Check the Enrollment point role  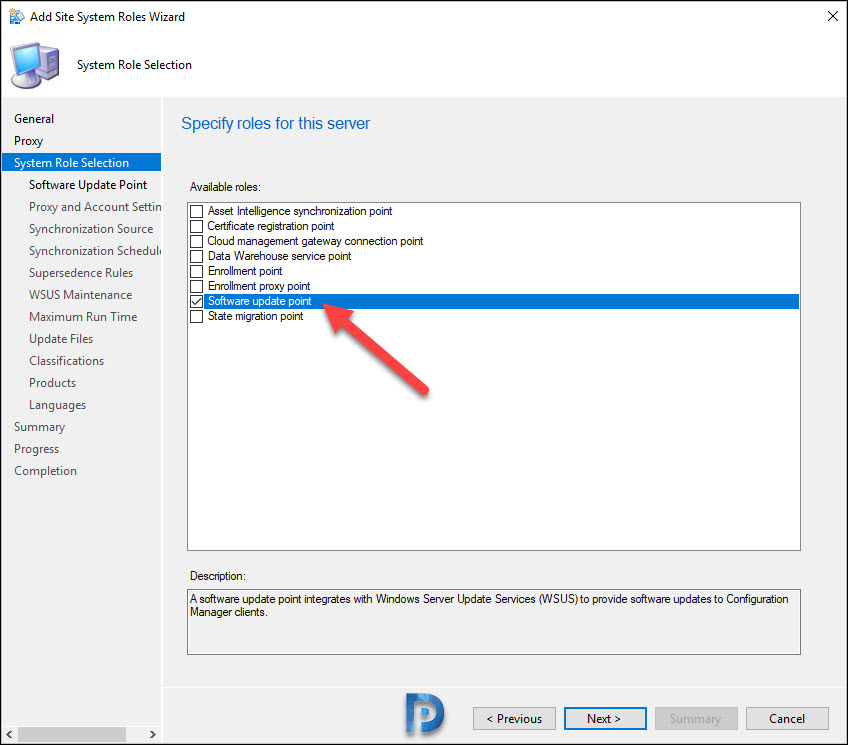(x=197, y=271)
